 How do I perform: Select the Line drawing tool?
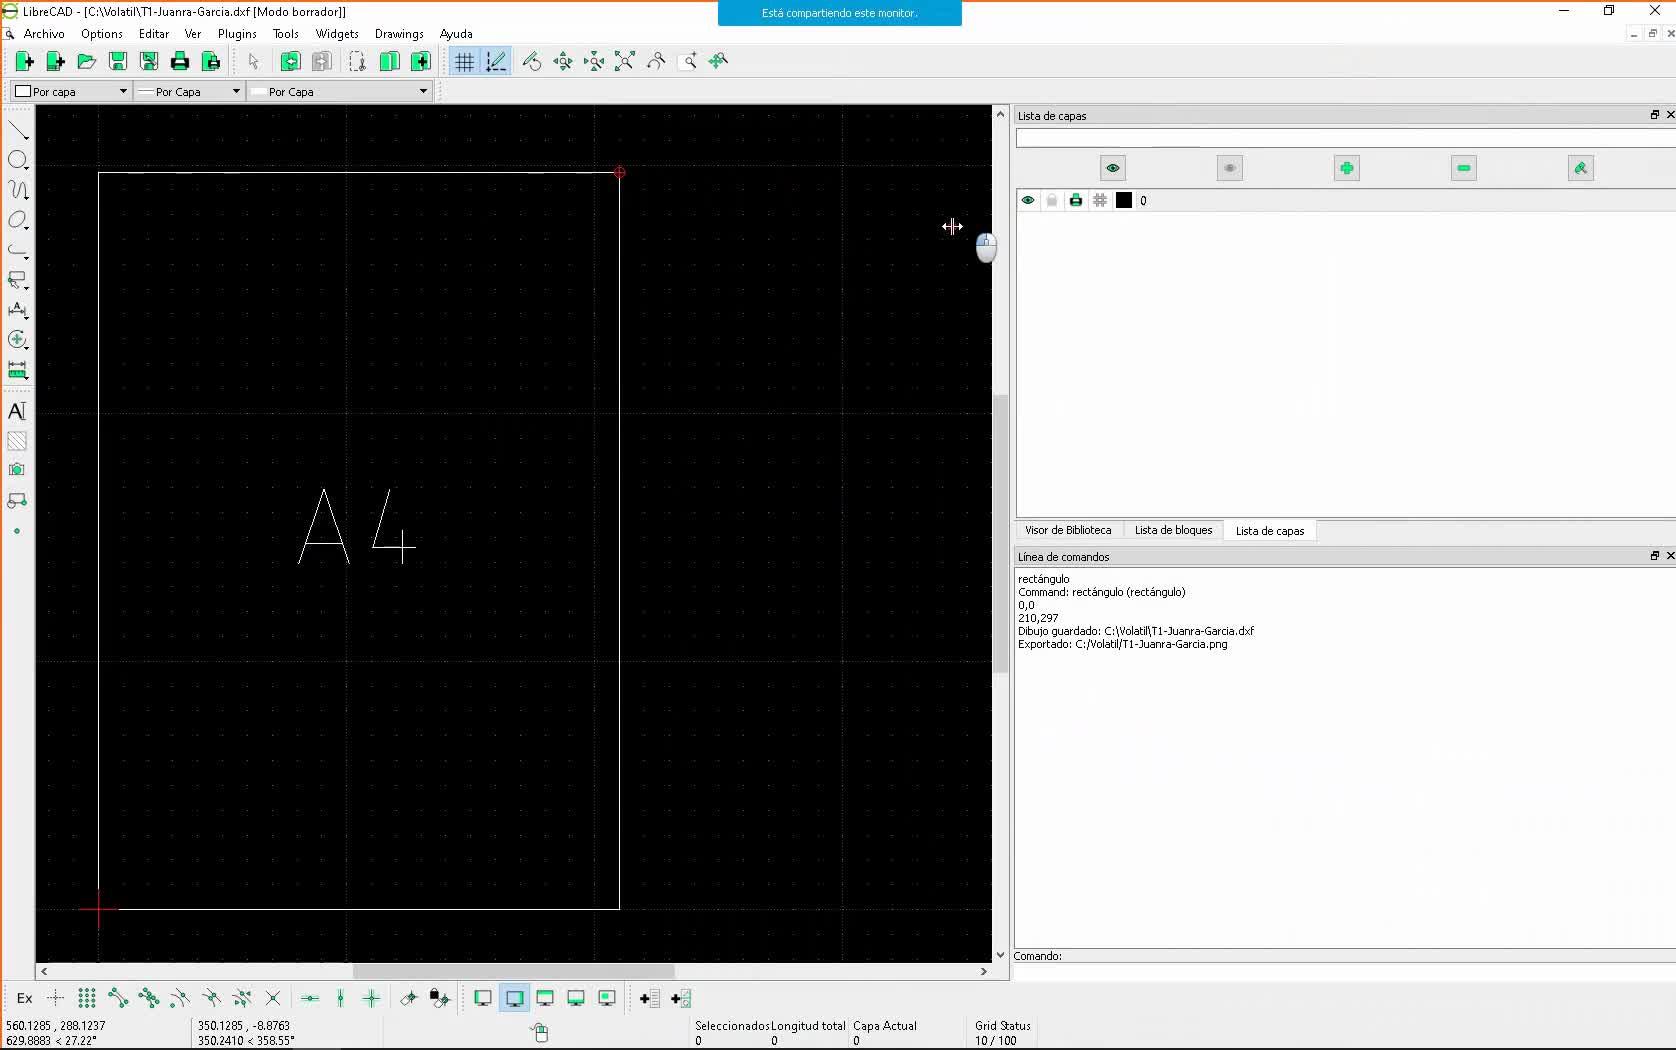(x=18, y=131)
